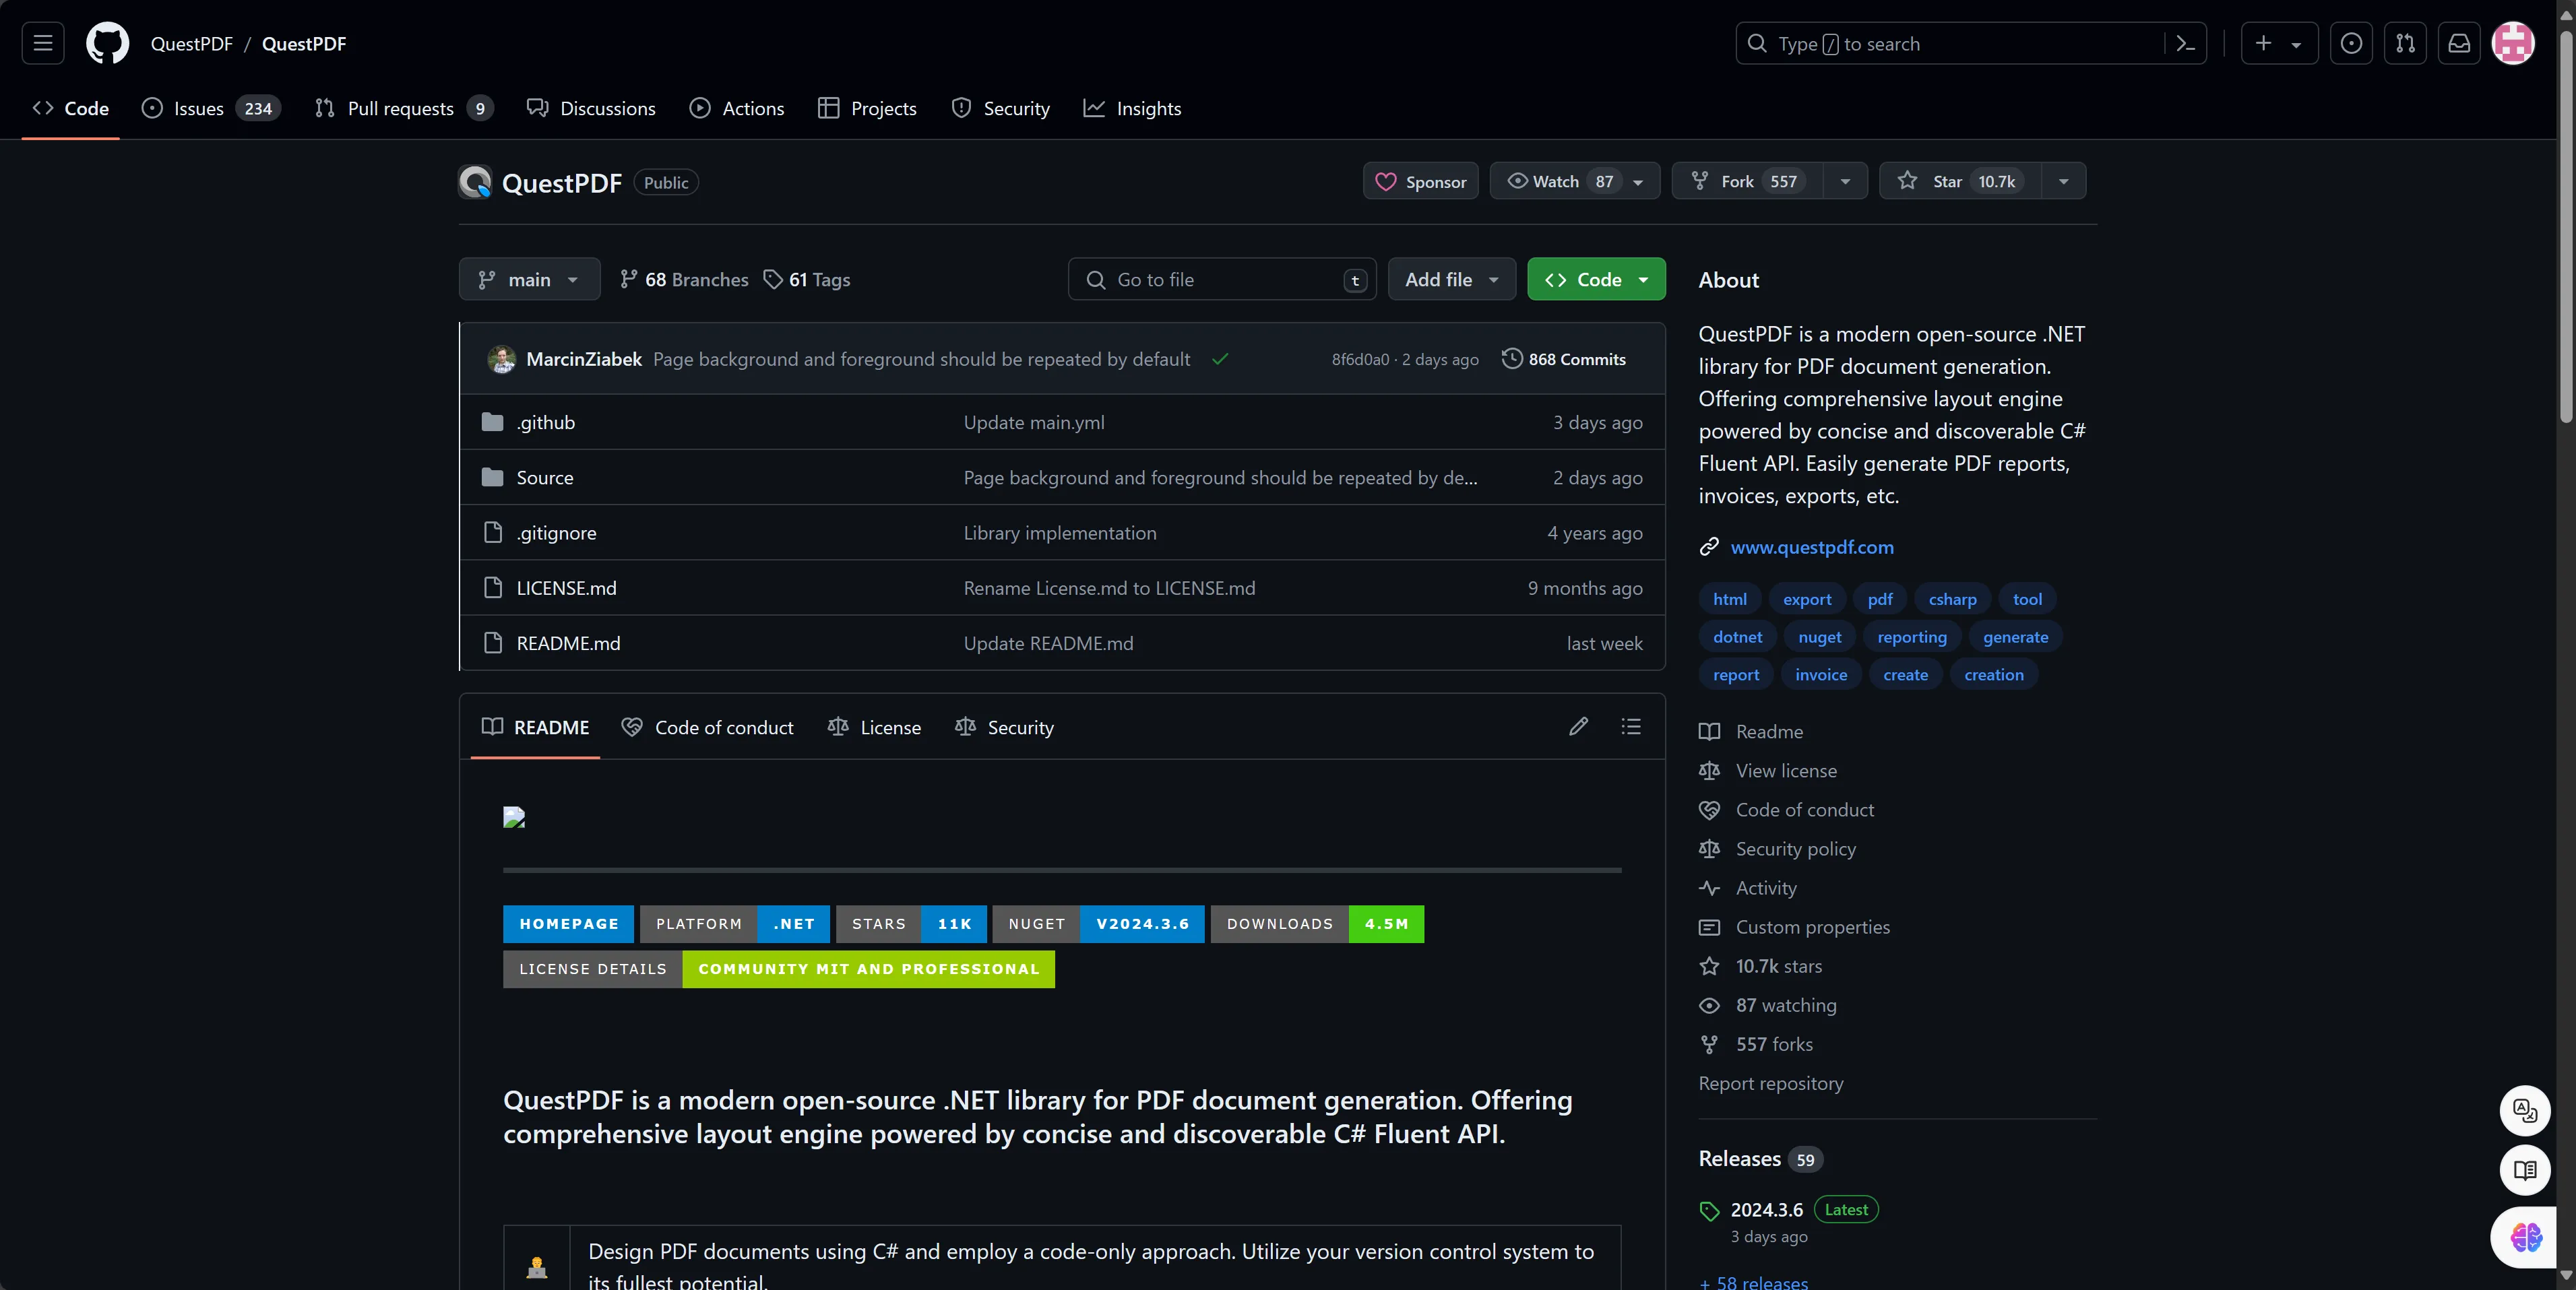Open the Report repository link
The height and width of the screenshot is (1290, 2576).
1770,1083
